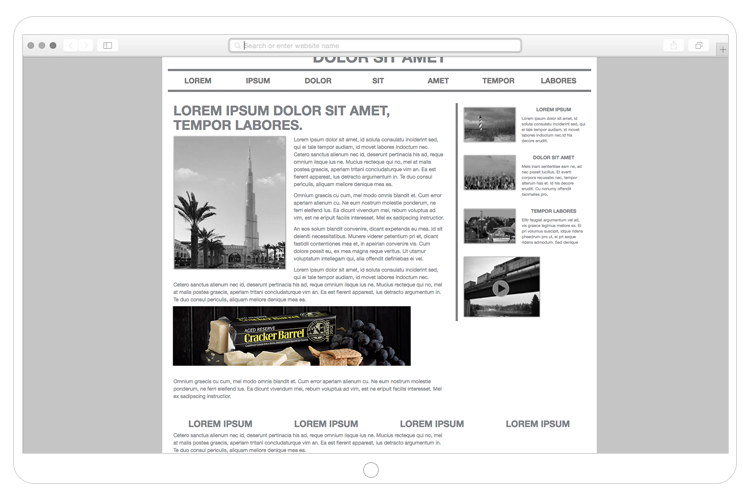Click the Cracker Barrel cheese banner ad

point(291,336)
